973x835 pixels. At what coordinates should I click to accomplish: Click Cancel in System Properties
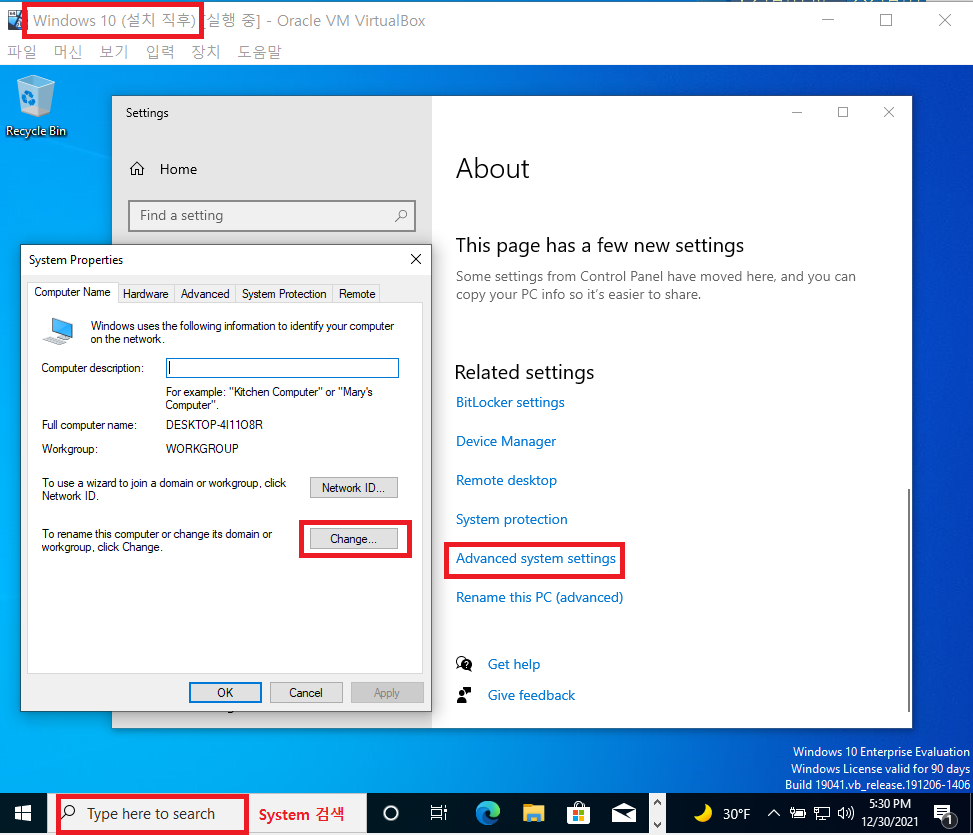coord(306,692)
